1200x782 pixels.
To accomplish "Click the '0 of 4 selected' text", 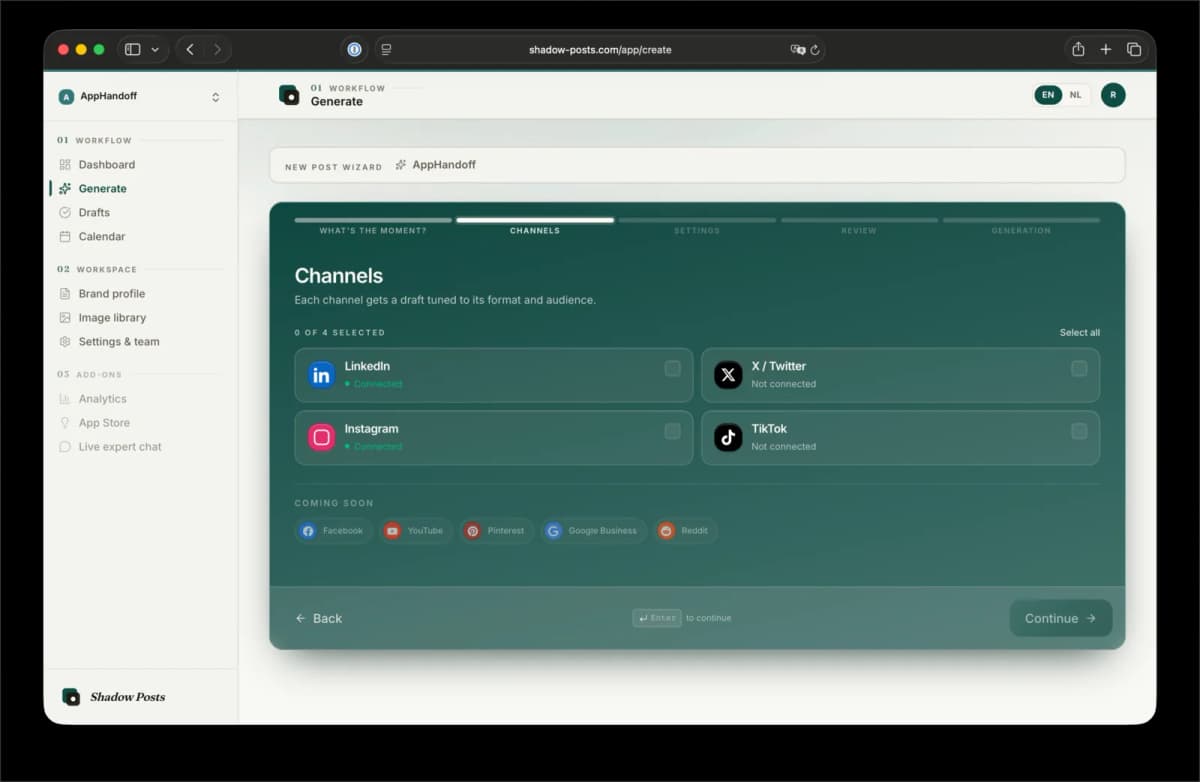I will pos(339,332).
